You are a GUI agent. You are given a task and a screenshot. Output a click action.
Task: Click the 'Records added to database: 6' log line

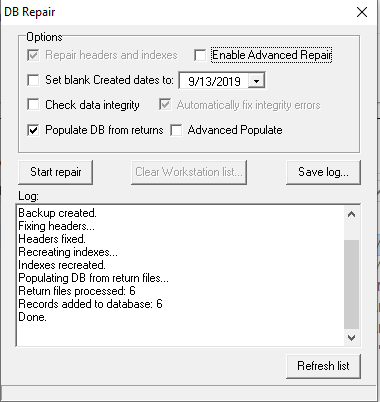(x=90, y=304)
